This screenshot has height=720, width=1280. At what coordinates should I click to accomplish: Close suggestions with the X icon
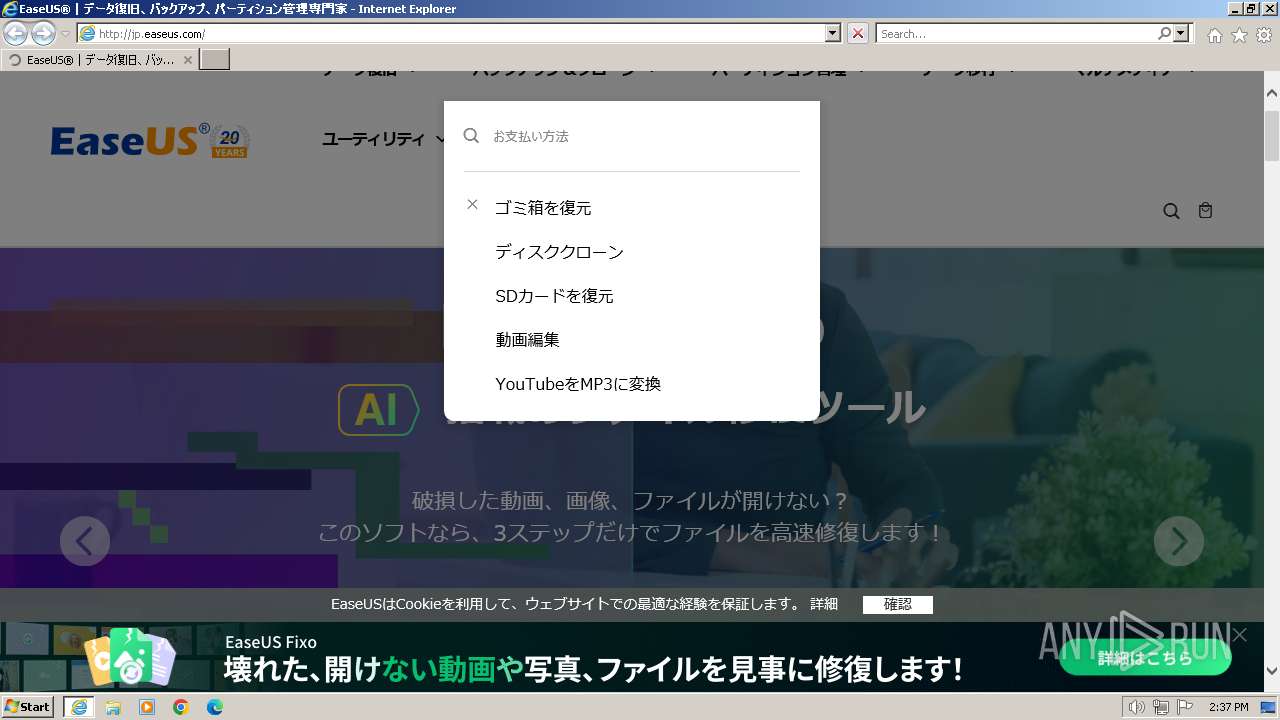[472, 205]
